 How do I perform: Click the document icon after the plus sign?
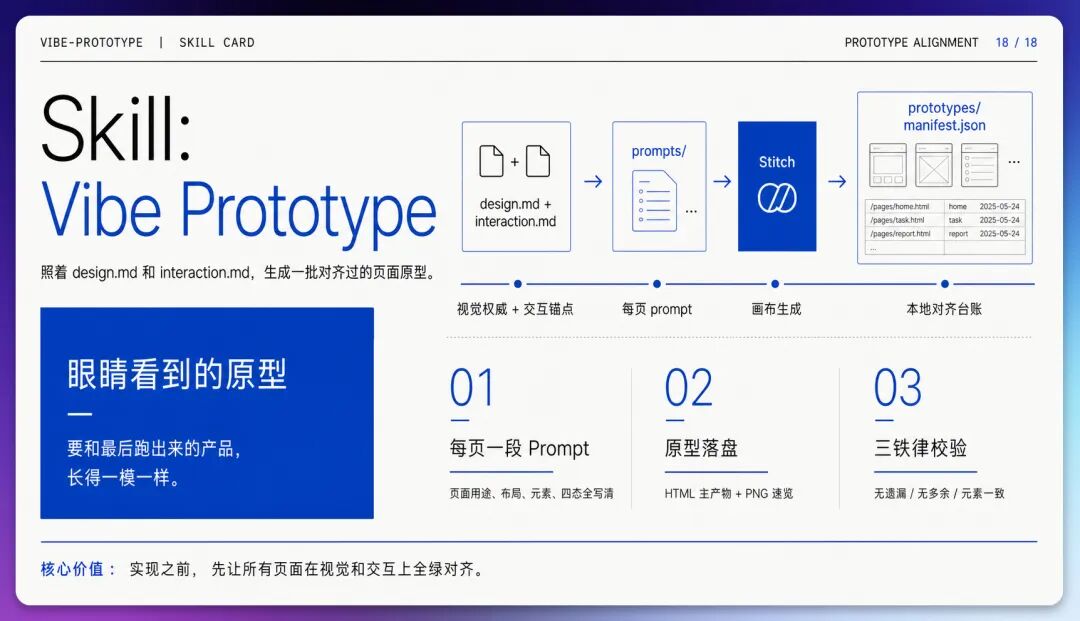pos(538,161)
